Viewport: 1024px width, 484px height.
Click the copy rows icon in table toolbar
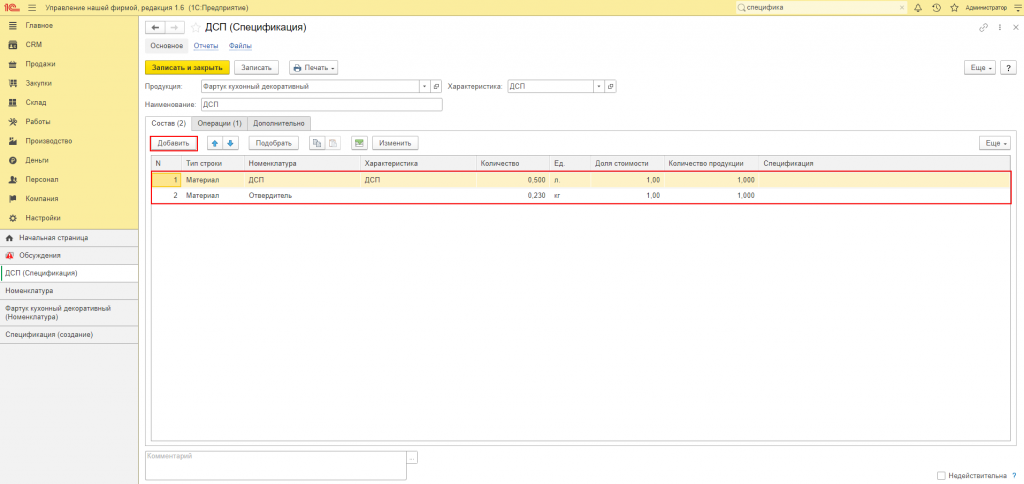[x=317, y=143]
